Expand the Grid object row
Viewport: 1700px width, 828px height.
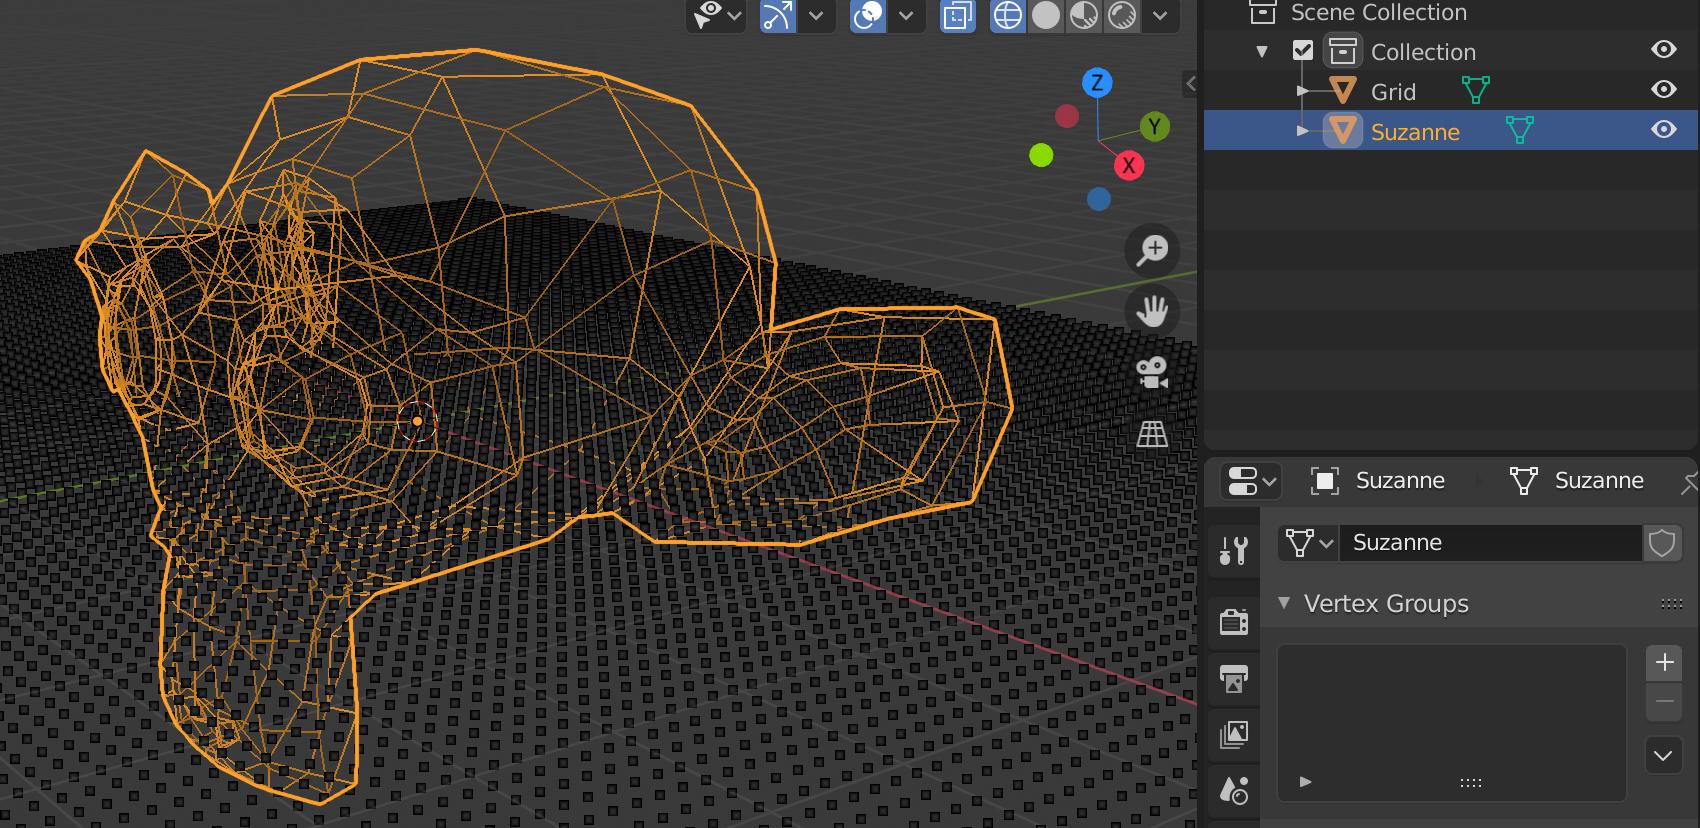[x=1302, y=91]
